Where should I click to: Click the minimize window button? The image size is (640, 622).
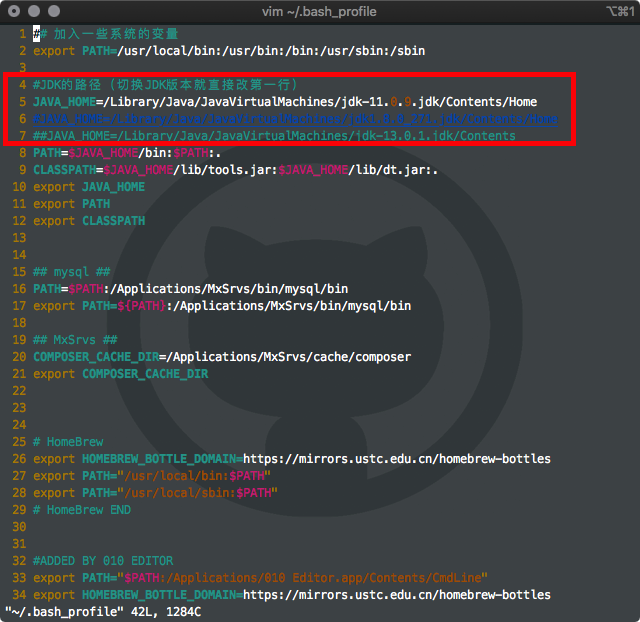(34, 11)
